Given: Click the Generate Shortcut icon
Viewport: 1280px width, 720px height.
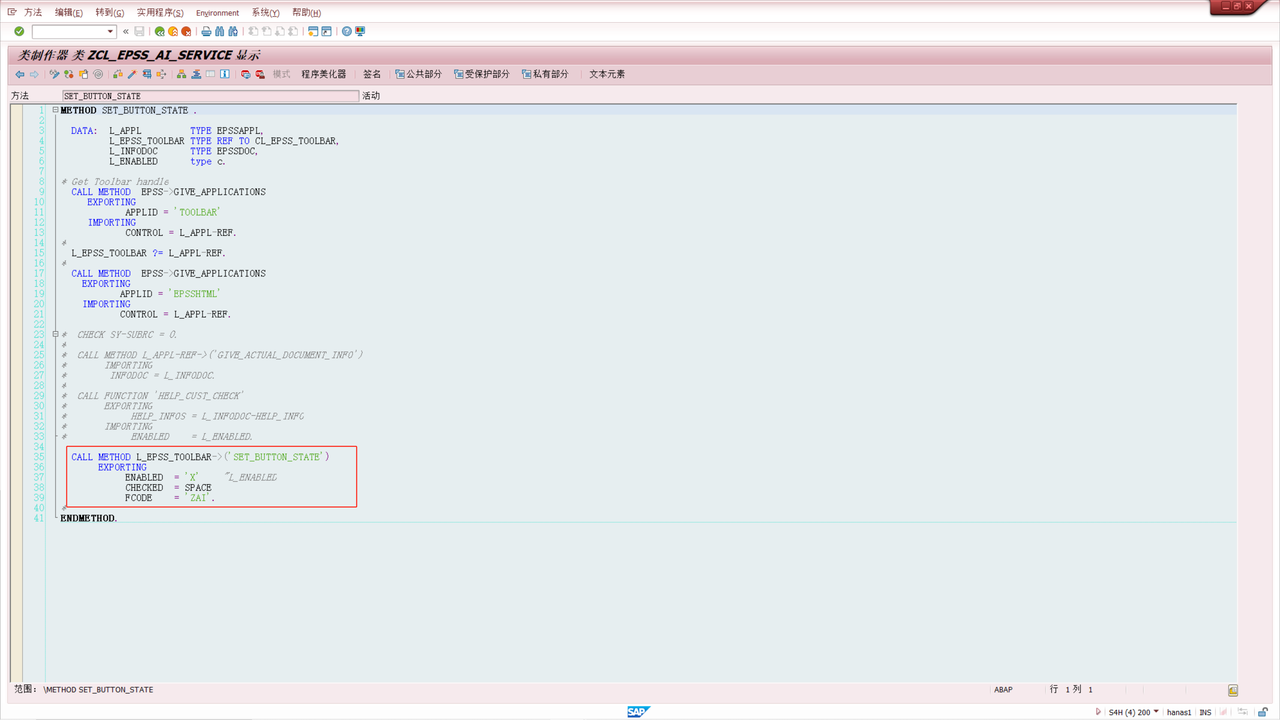Looking at the screenshot, I should coord(326,31).
